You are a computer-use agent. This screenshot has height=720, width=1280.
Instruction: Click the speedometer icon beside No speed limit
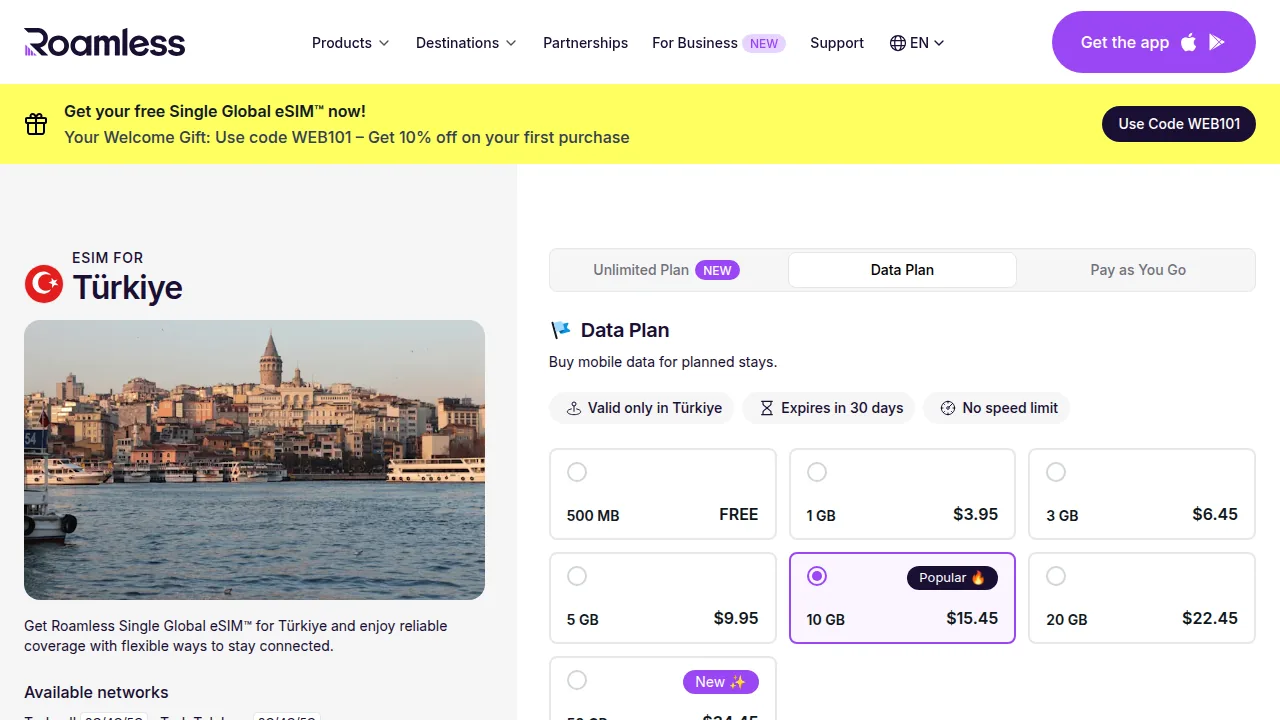948,408
